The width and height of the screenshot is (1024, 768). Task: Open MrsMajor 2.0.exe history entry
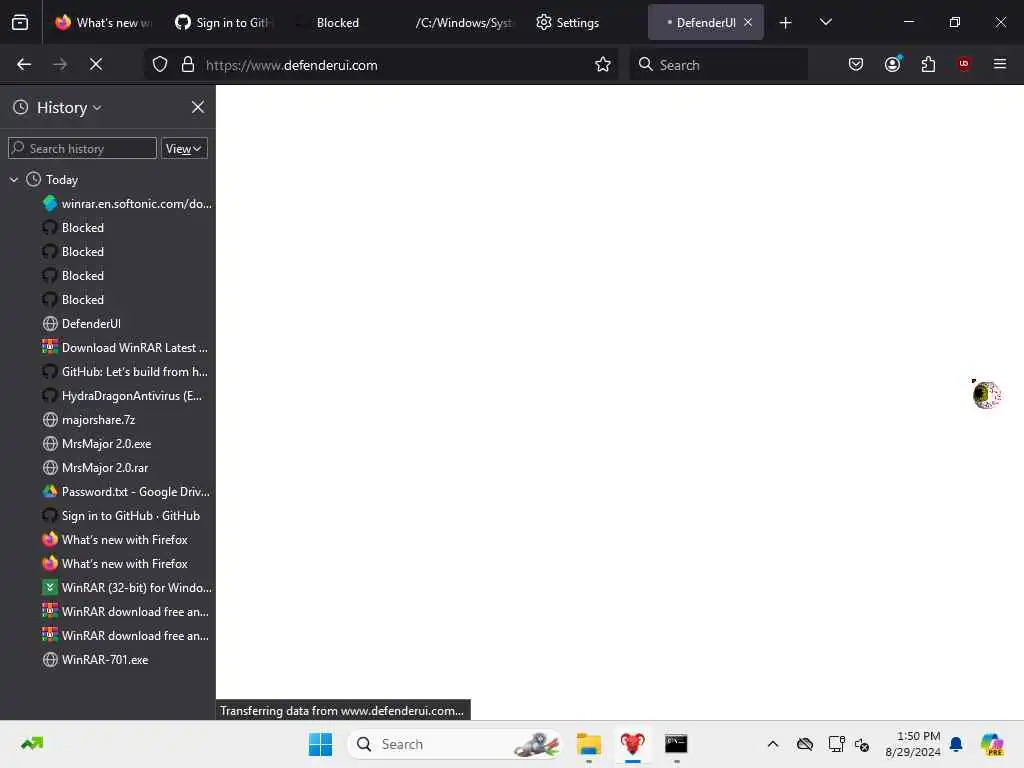[x=97, y=444]
